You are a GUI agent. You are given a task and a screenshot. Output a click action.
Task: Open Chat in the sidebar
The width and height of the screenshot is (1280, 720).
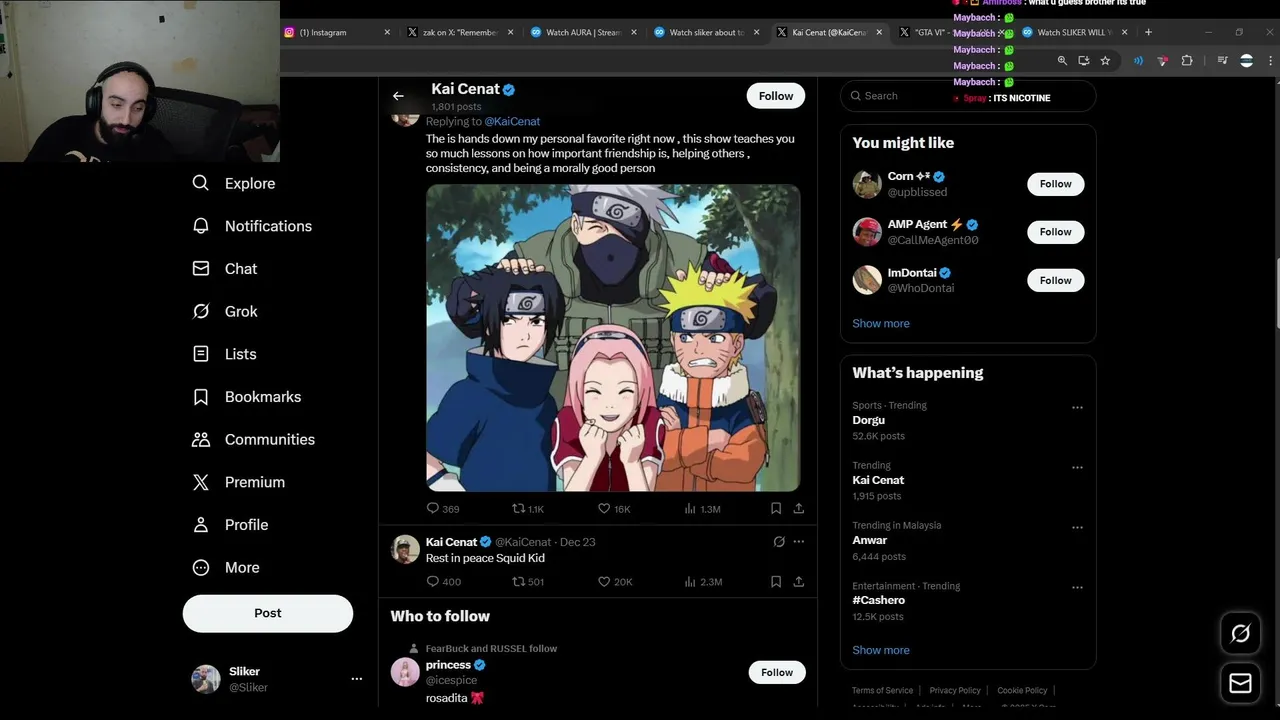click(x=225, y=269)
